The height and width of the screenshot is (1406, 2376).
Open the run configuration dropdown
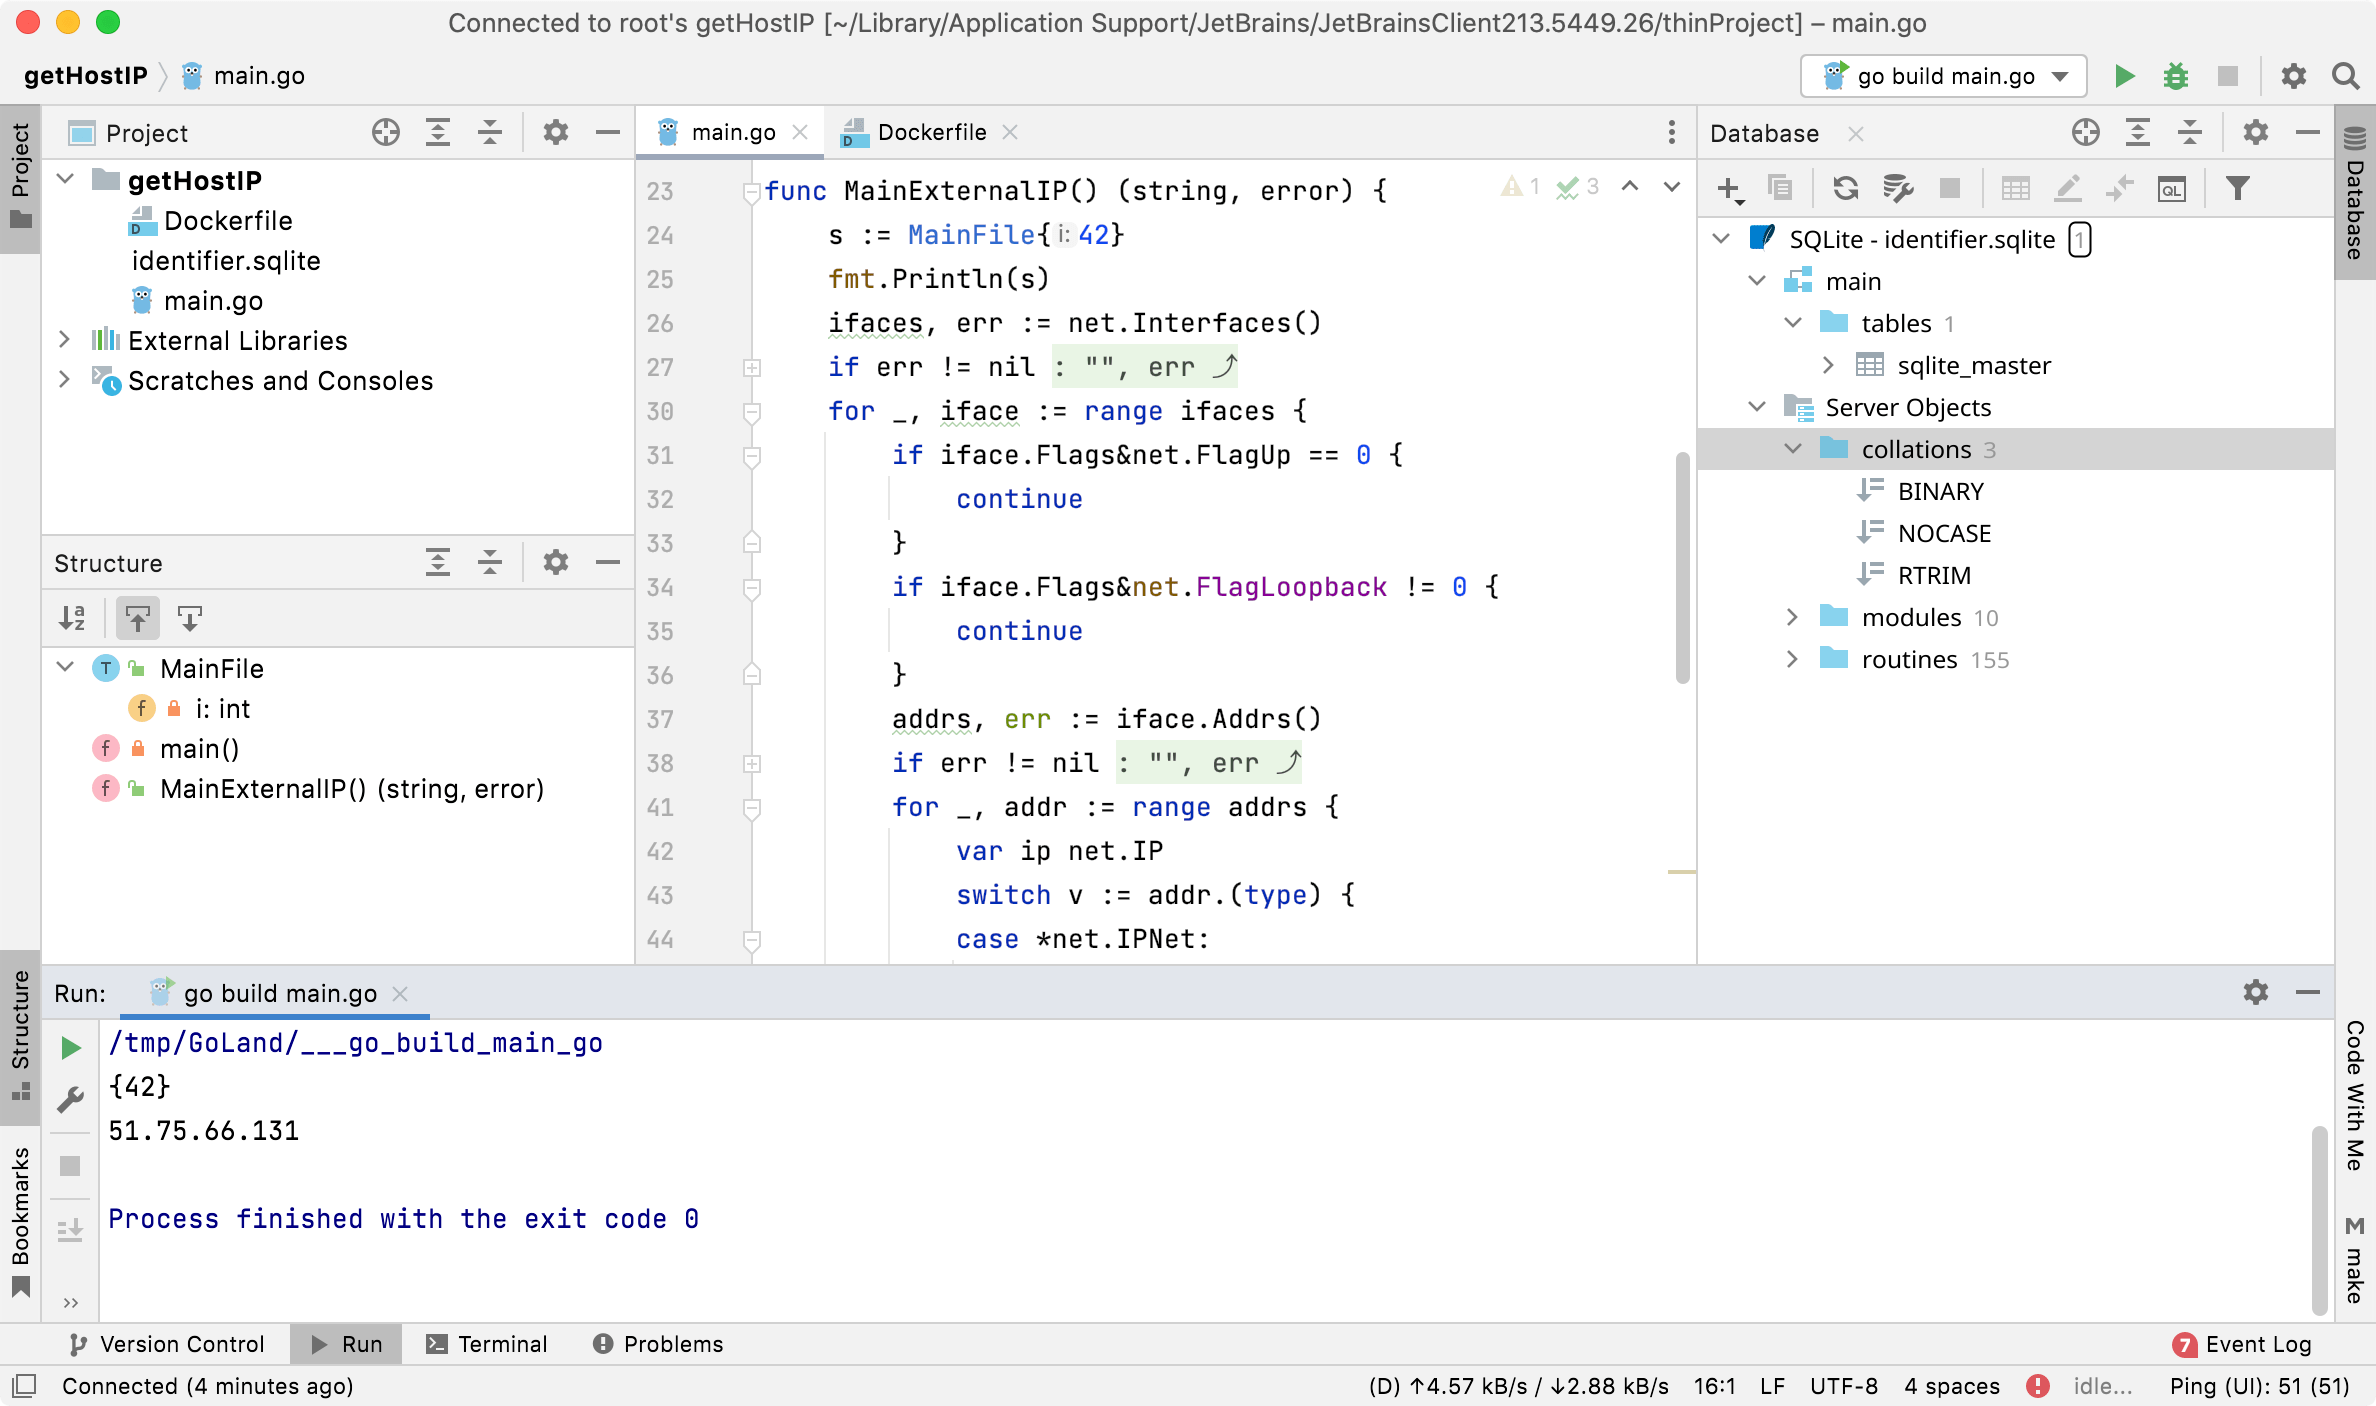click(2059, 75)
